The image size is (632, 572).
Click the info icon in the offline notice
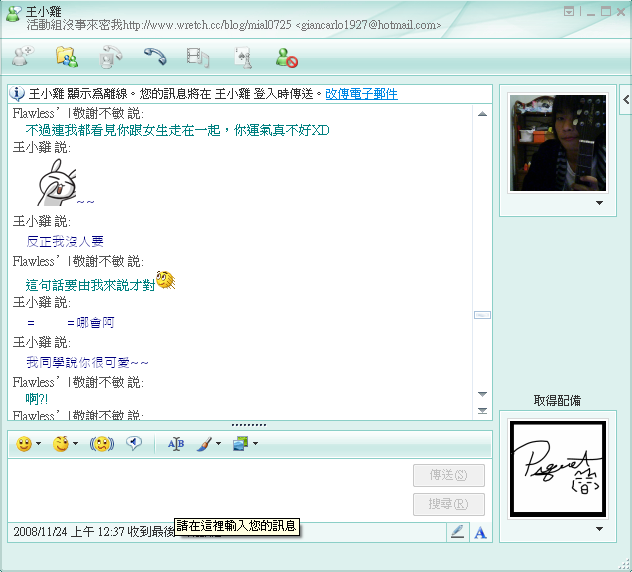point(17,94)
